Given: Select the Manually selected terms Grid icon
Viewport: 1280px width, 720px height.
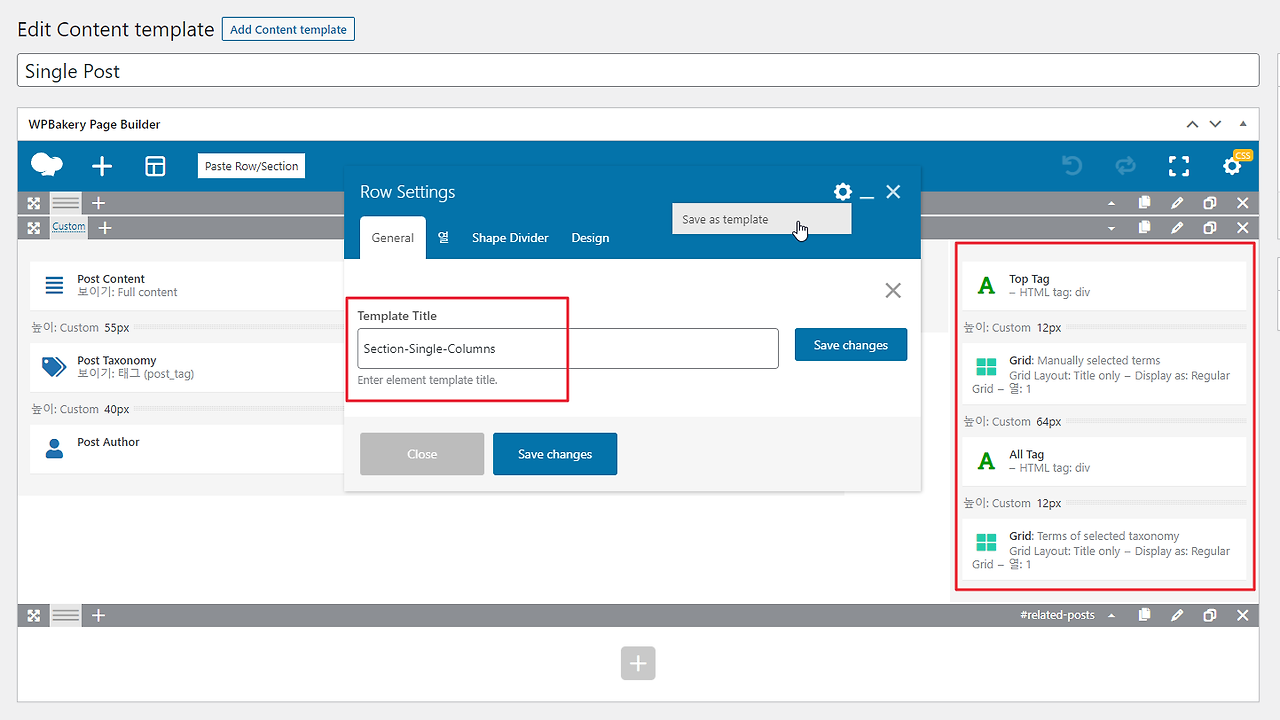Looking at the screenshot, I should coord(986,367).
